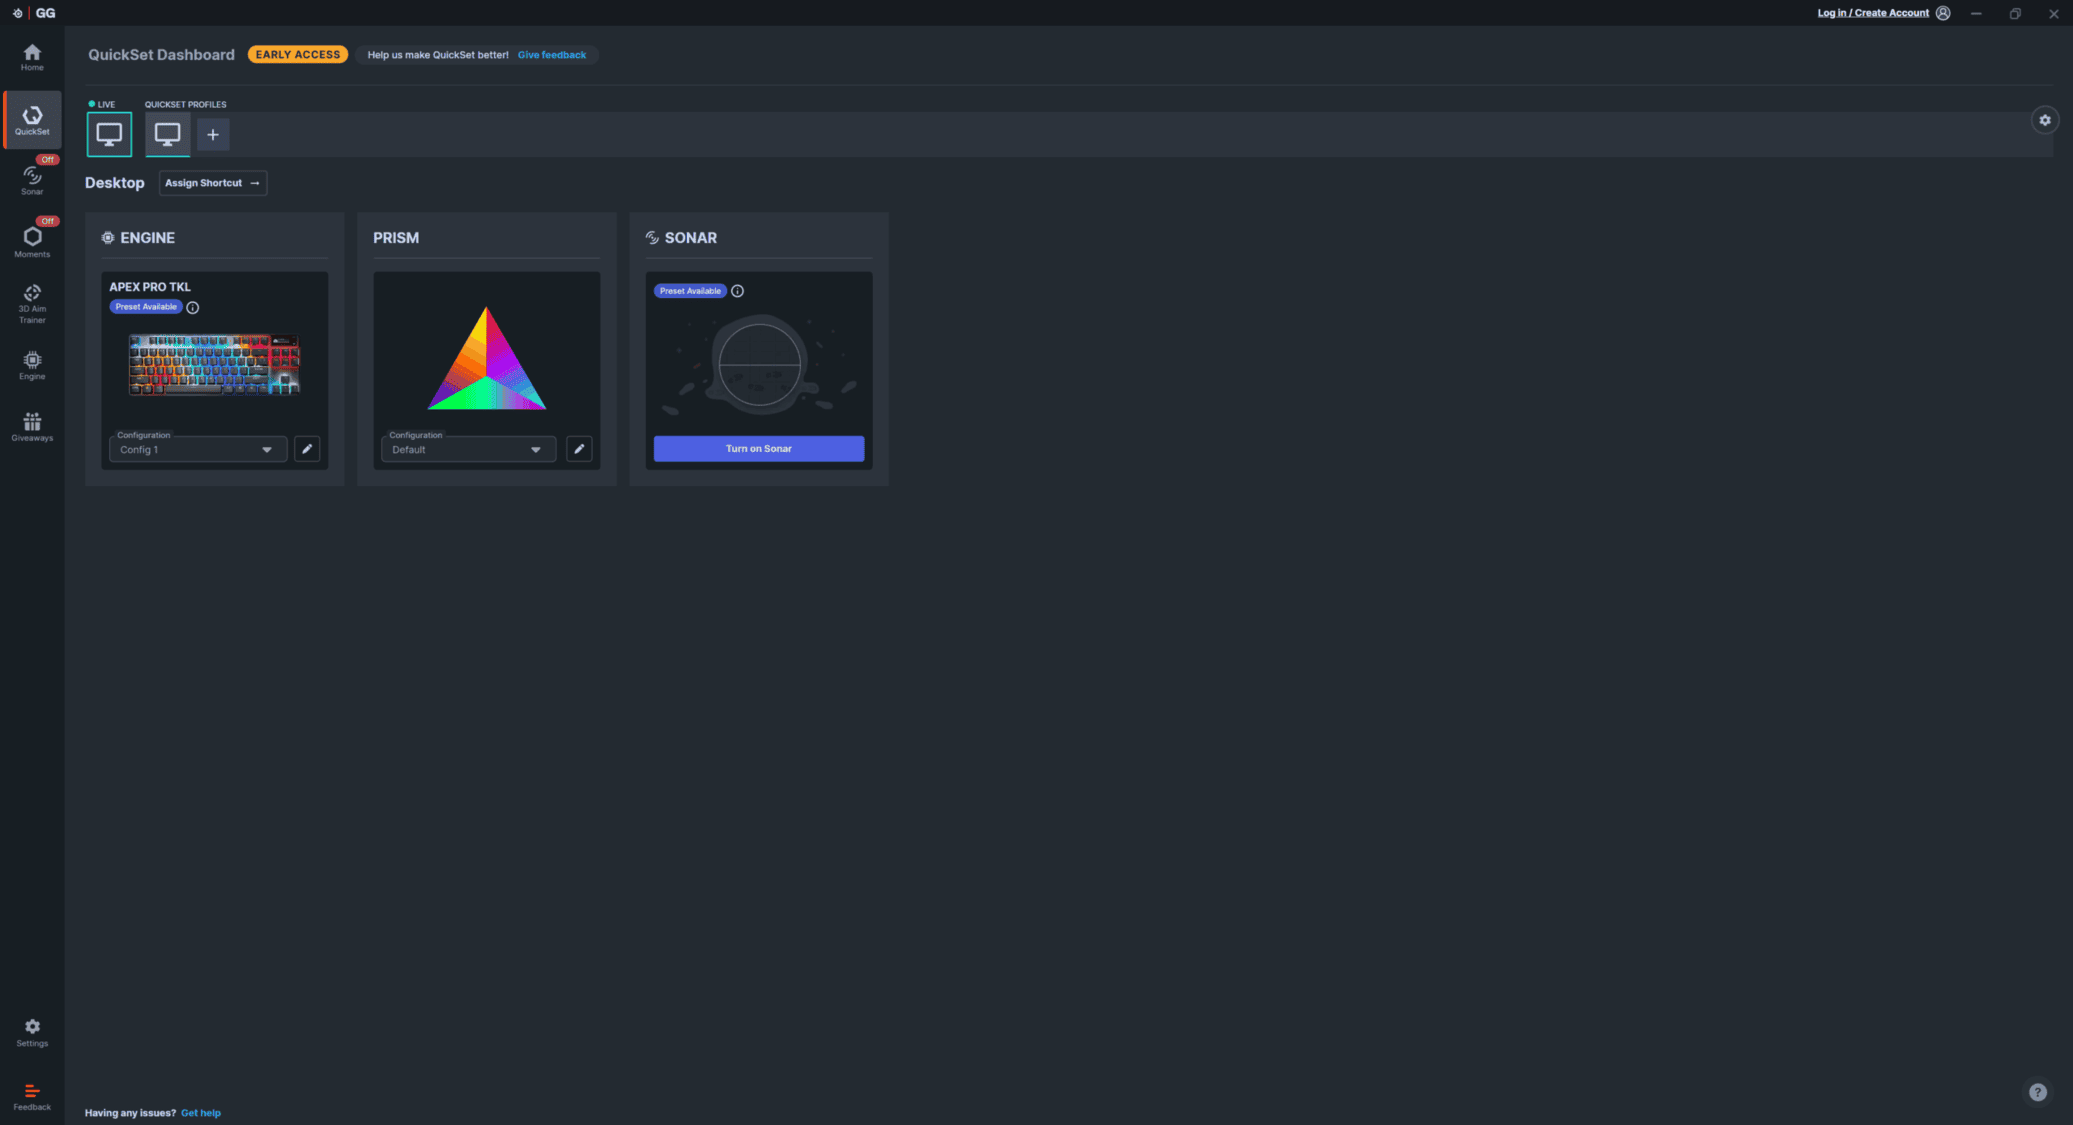The image size is (2073, 1125).
Task: Click the APEX PRO TKL device name
Action: [x=150, y=287]
